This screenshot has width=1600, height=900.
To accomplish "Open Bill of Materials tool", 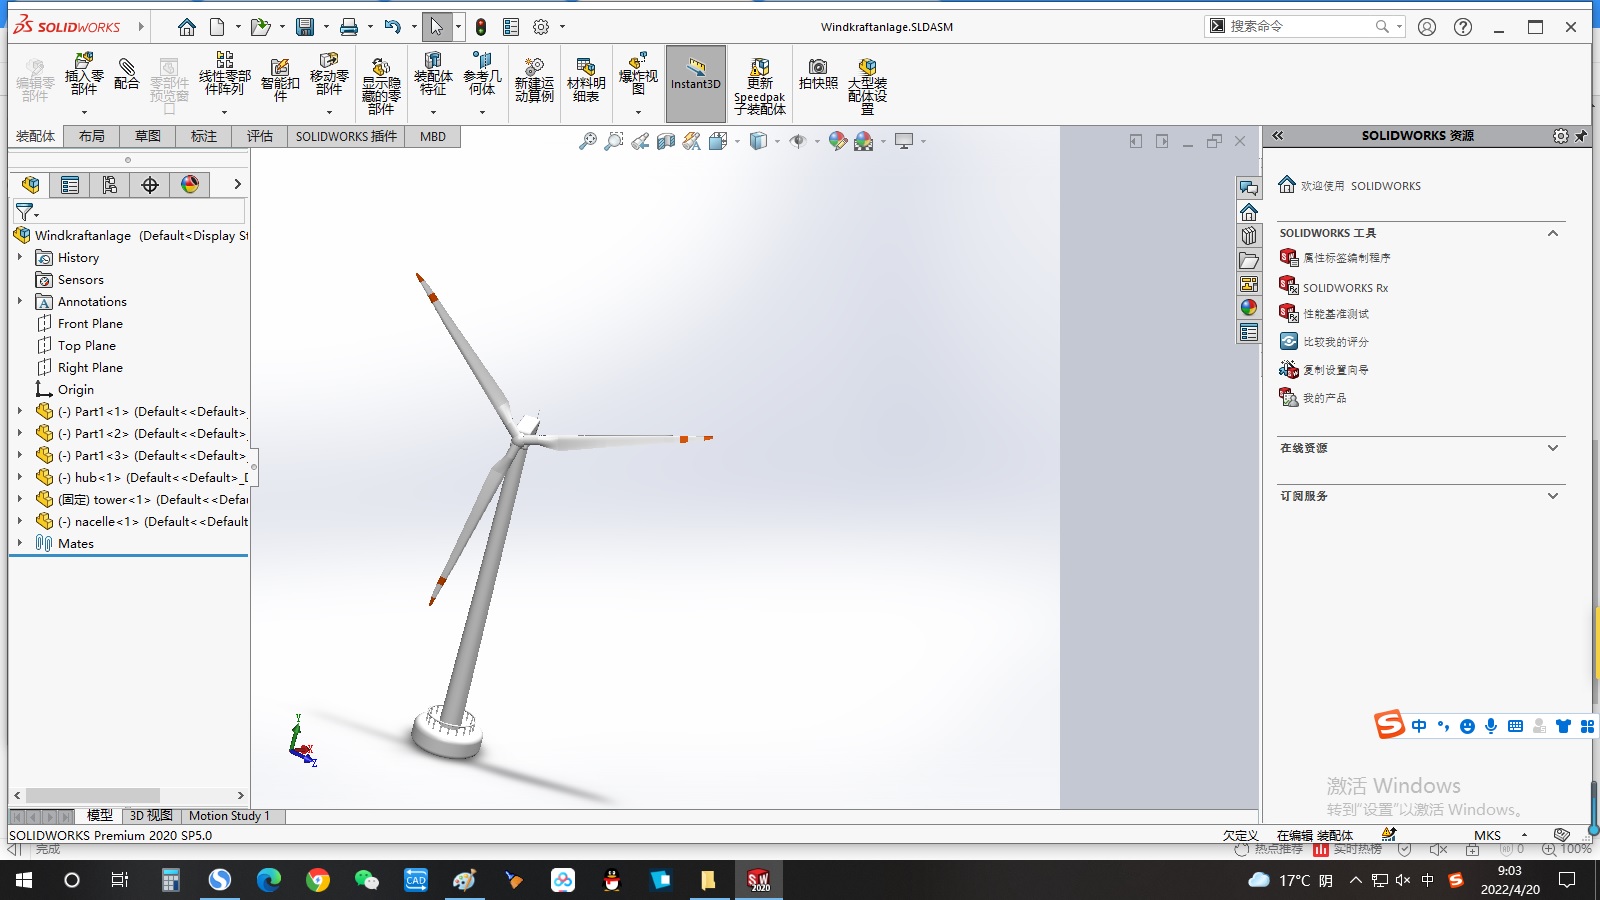I will [586, 80].
